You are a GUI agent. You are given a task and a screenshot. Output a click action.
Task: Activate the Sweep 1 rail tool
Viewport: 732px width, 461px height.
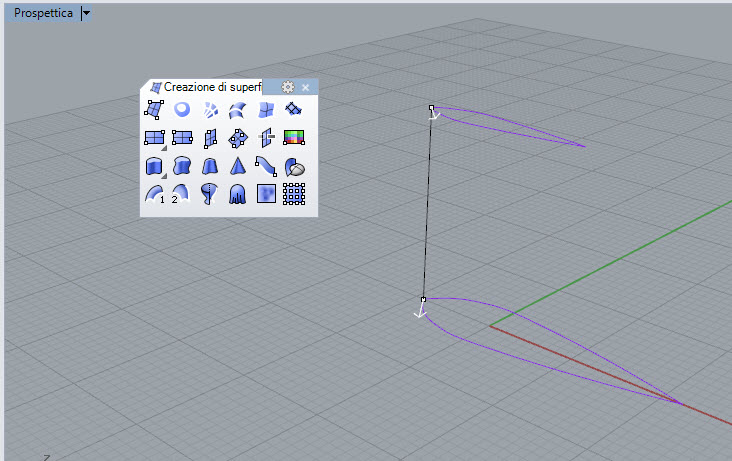(154, 194)
